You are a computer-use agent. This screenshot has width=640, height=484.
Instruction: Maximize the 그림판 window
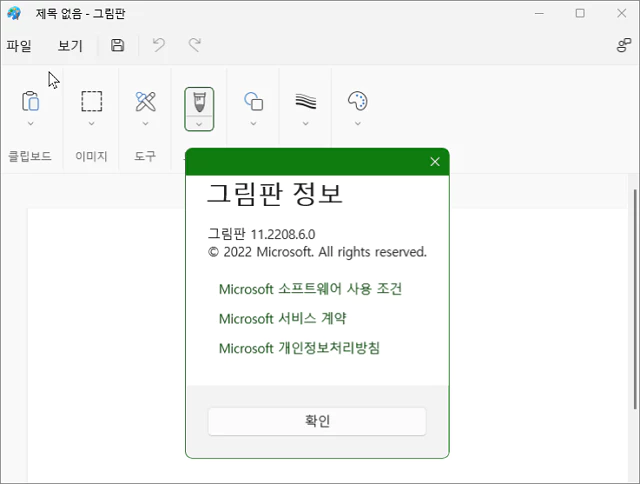click(580, 13)
